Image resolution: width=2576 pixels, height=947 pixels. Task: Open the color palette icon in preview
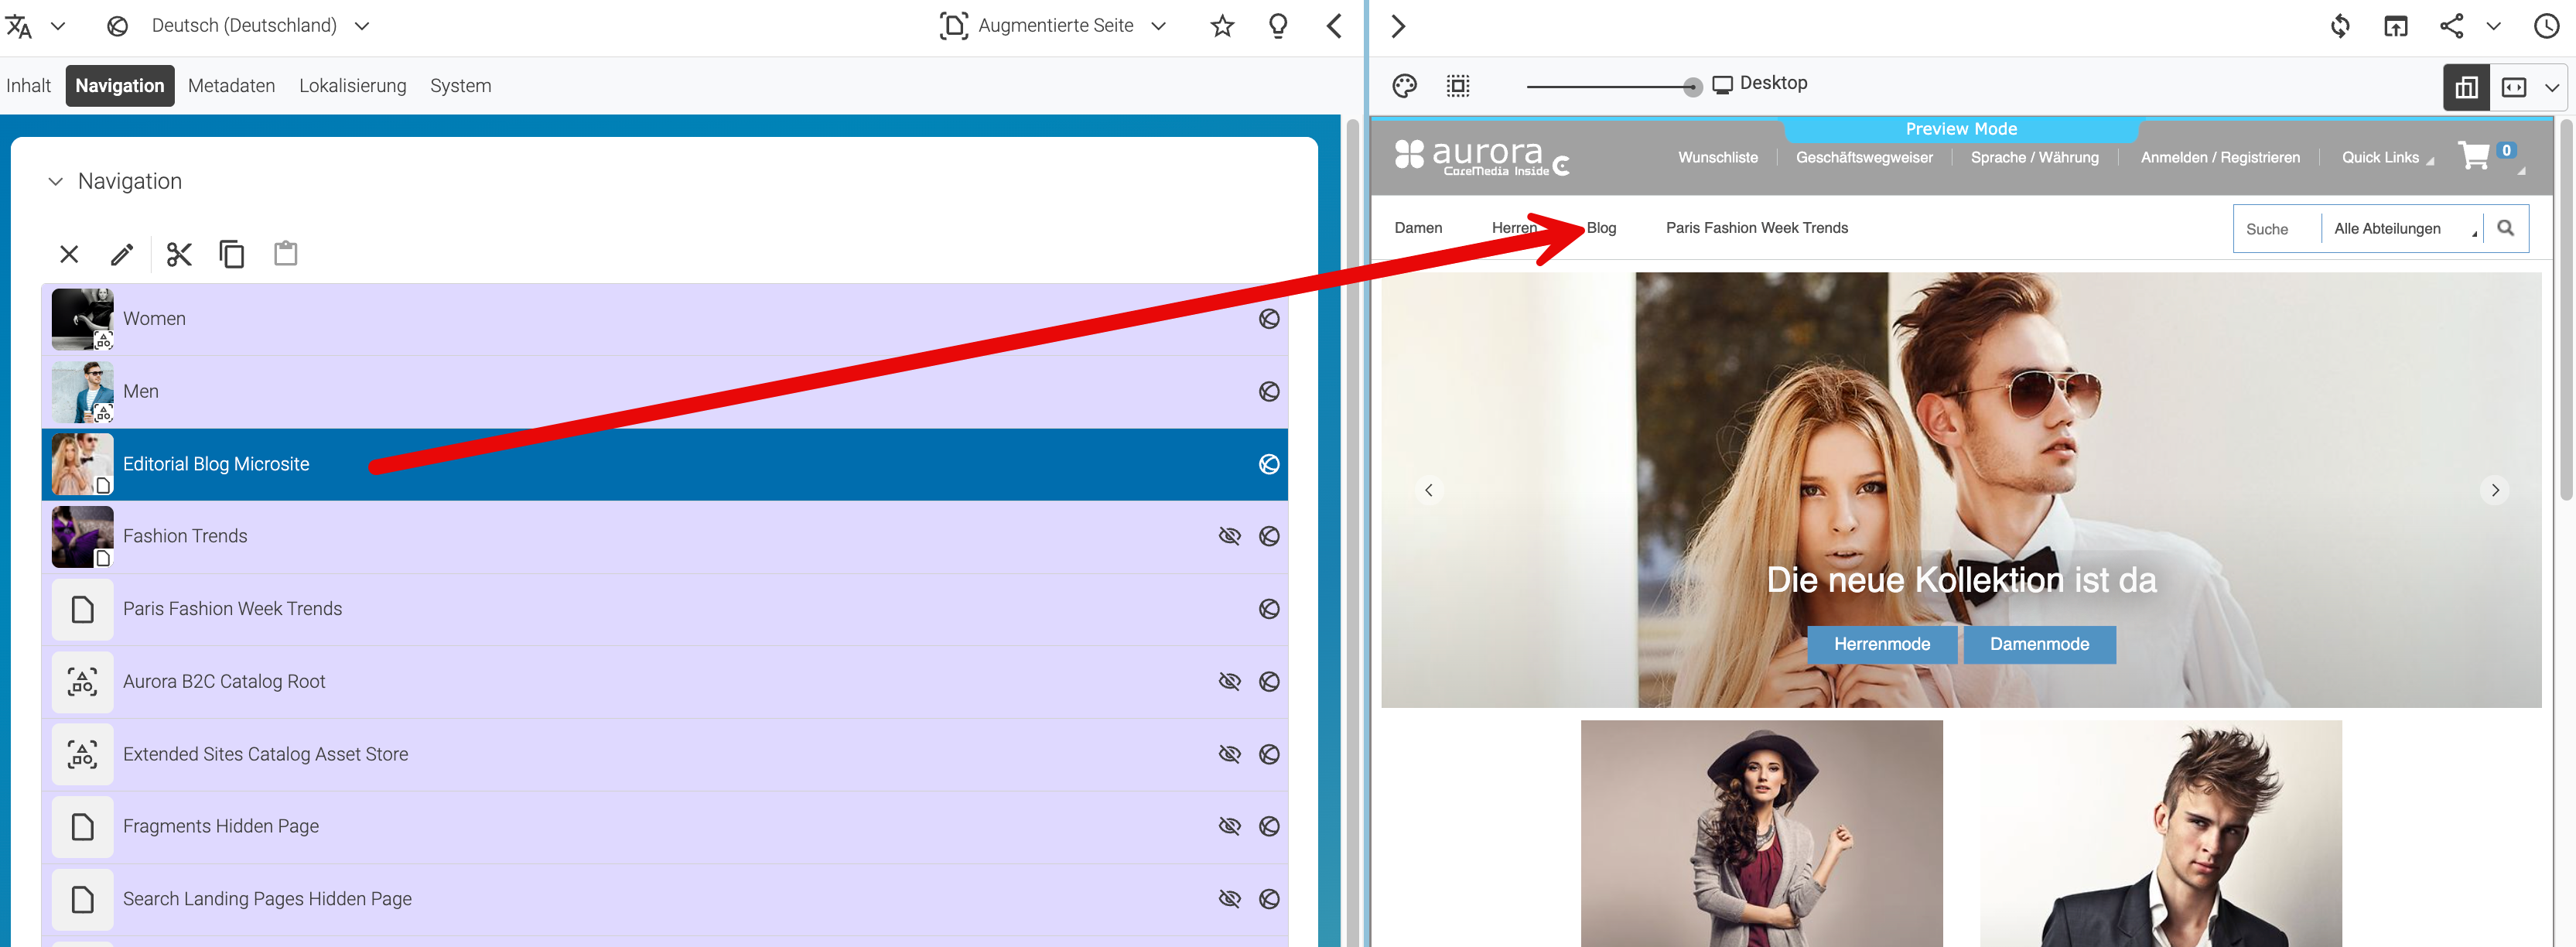[x=1404, y=86]
